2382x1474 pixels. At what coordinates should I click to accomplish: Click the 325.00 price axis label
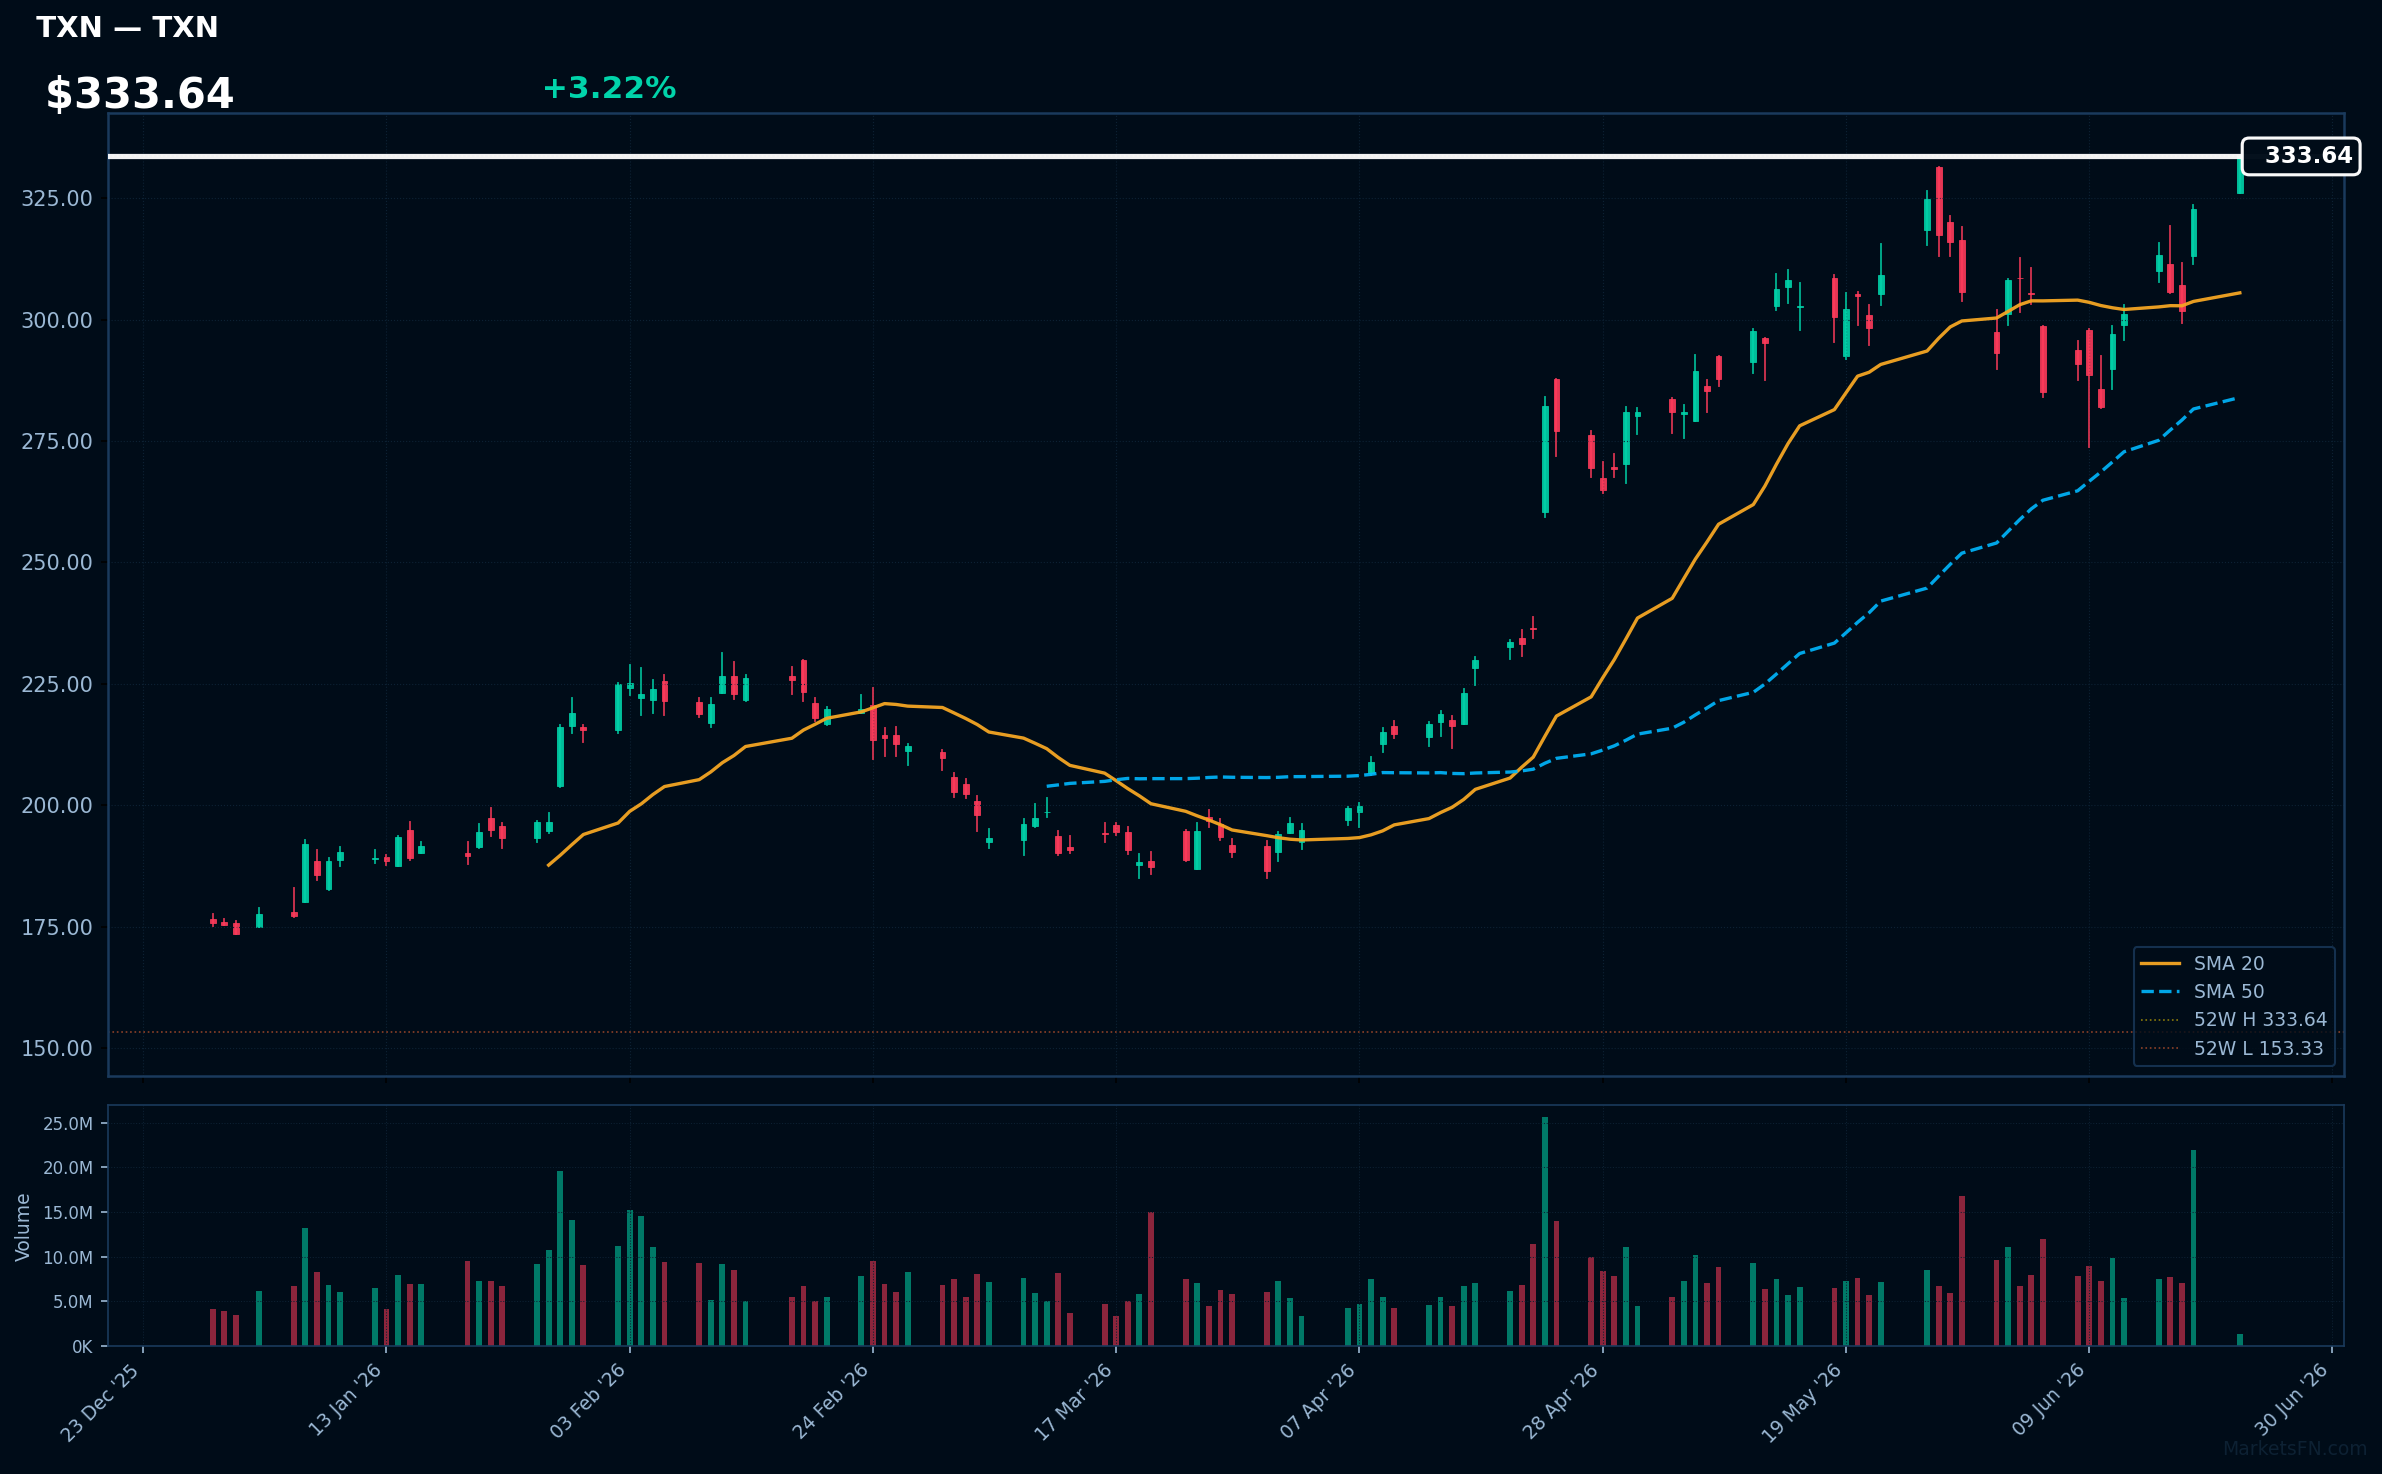coord(57,199)
